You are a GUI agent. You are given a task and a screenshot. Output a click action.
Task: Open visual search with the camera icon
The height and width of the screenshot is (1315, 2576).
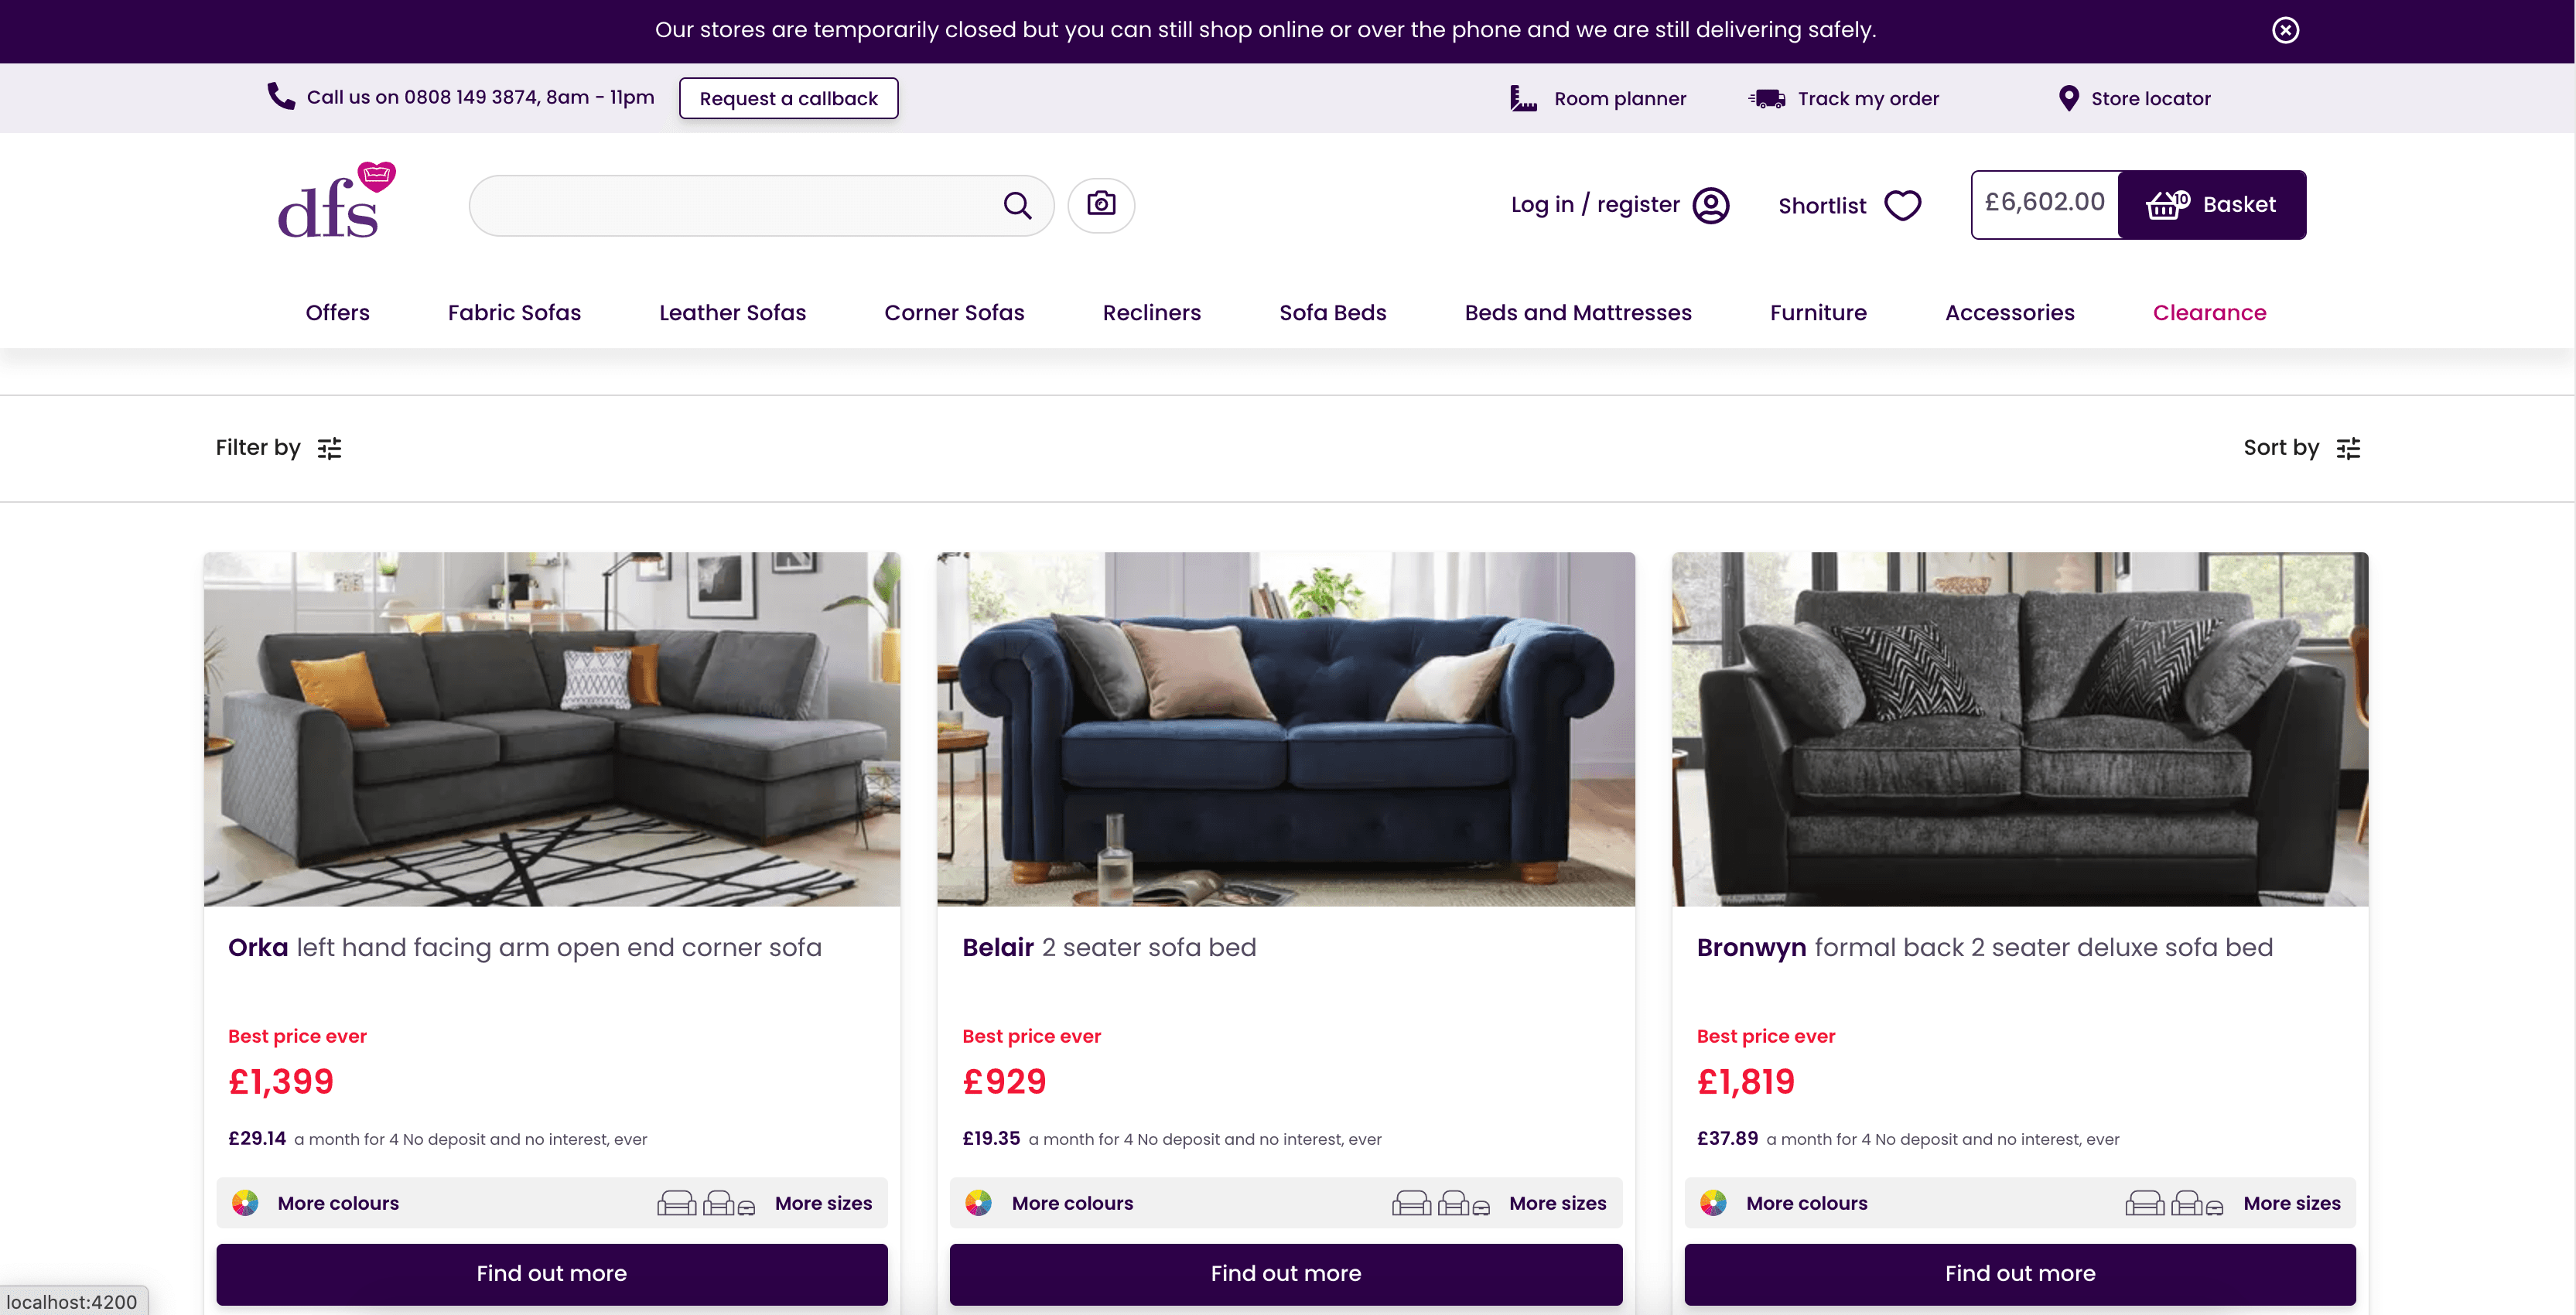click(x=1101, y=205)
